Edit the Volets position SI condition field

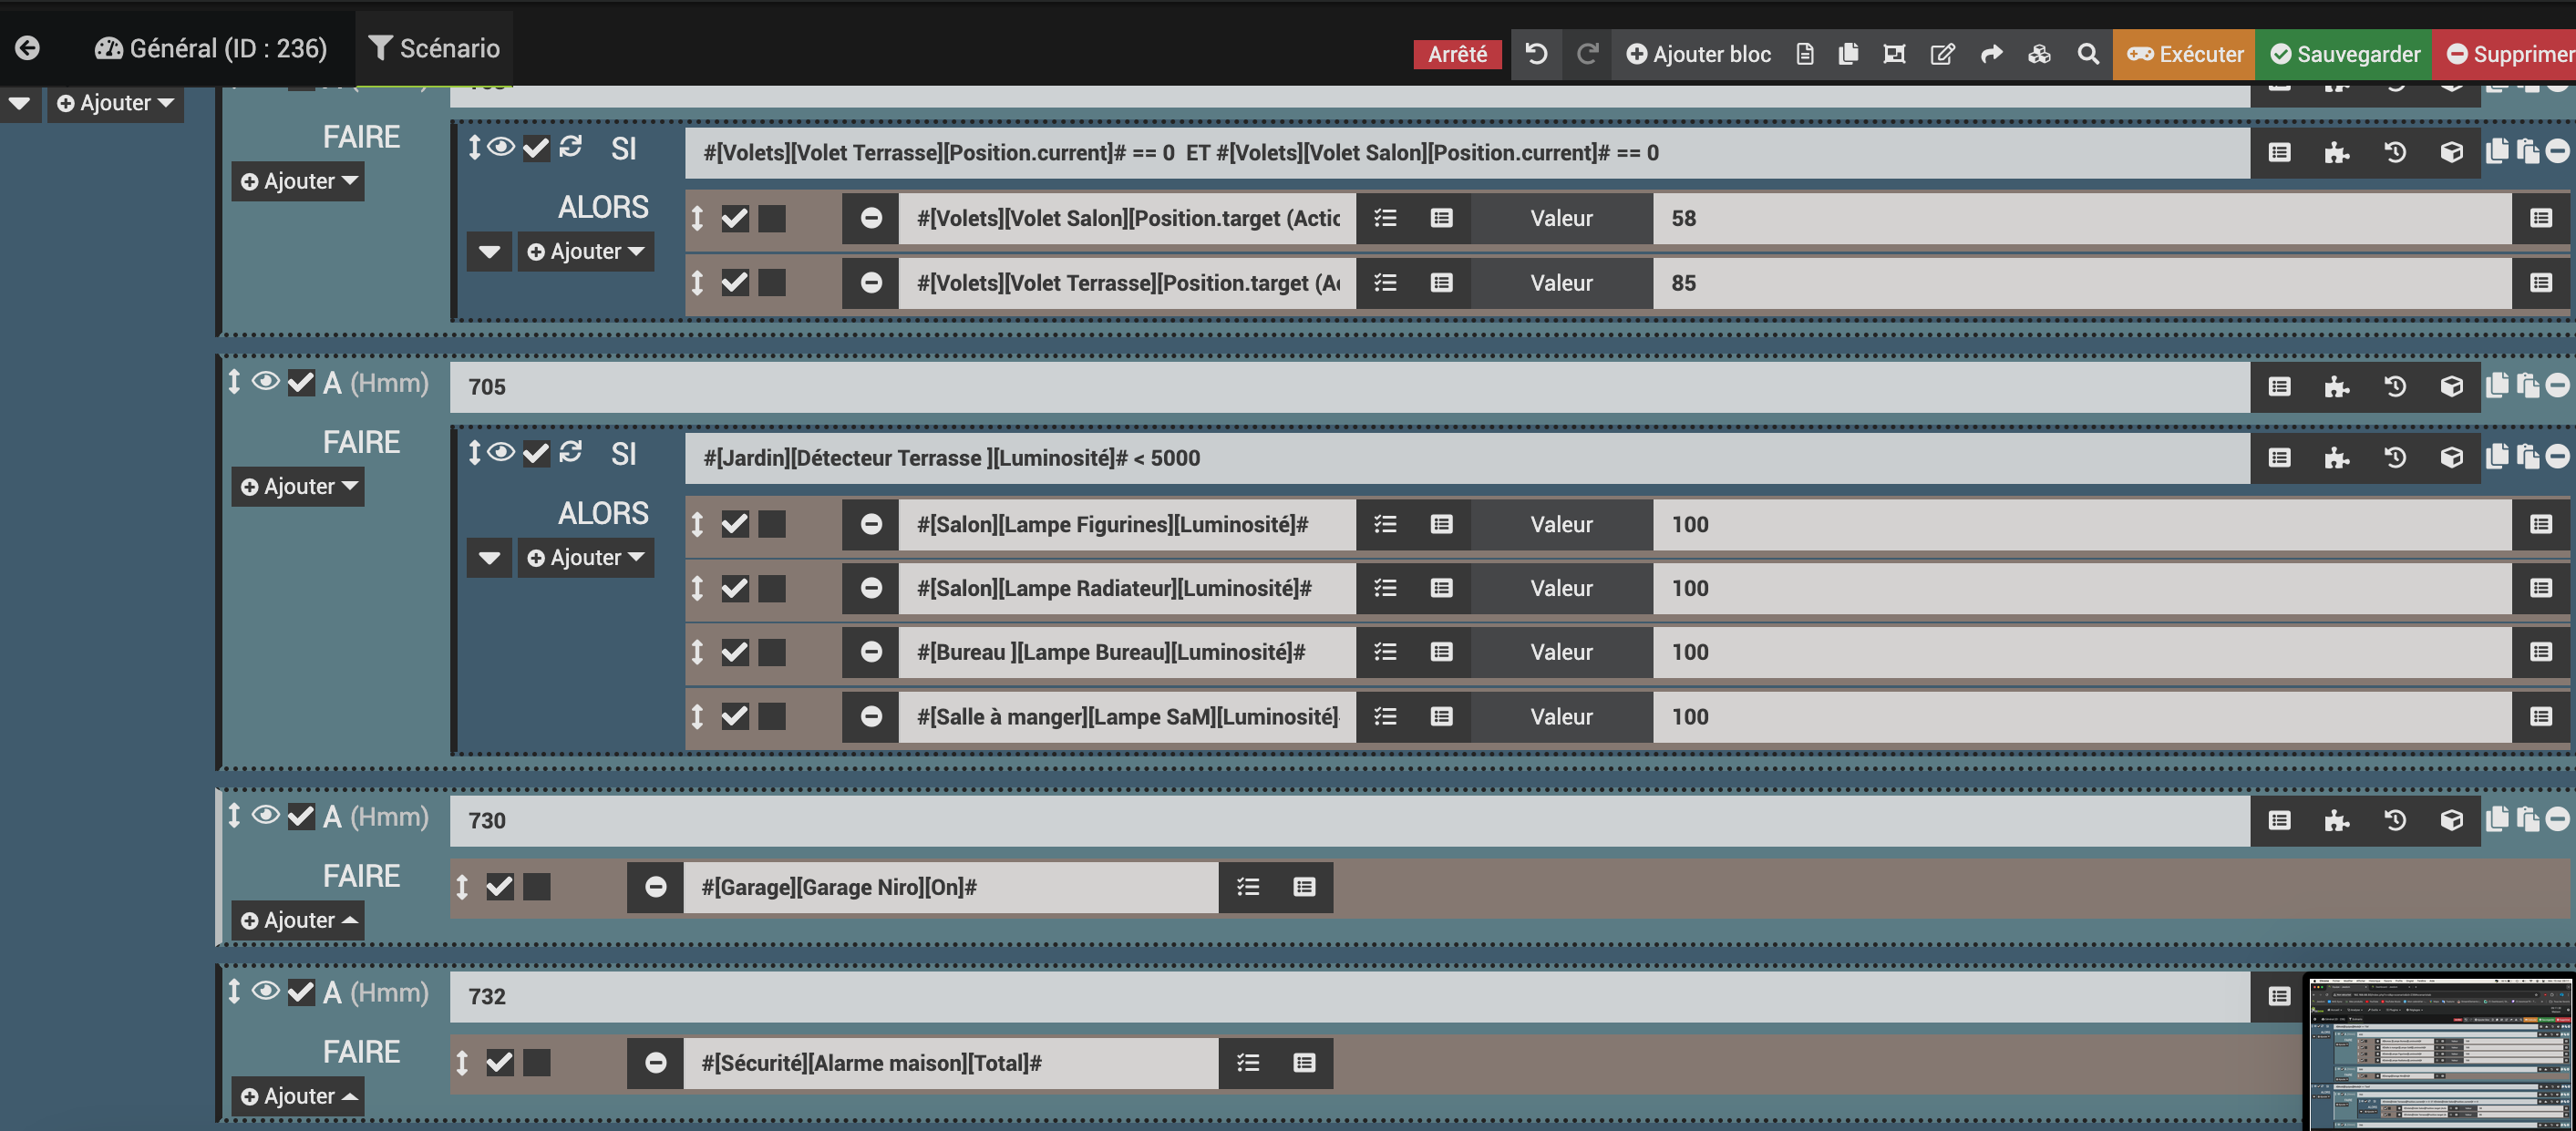click(x=1467, y=153)
